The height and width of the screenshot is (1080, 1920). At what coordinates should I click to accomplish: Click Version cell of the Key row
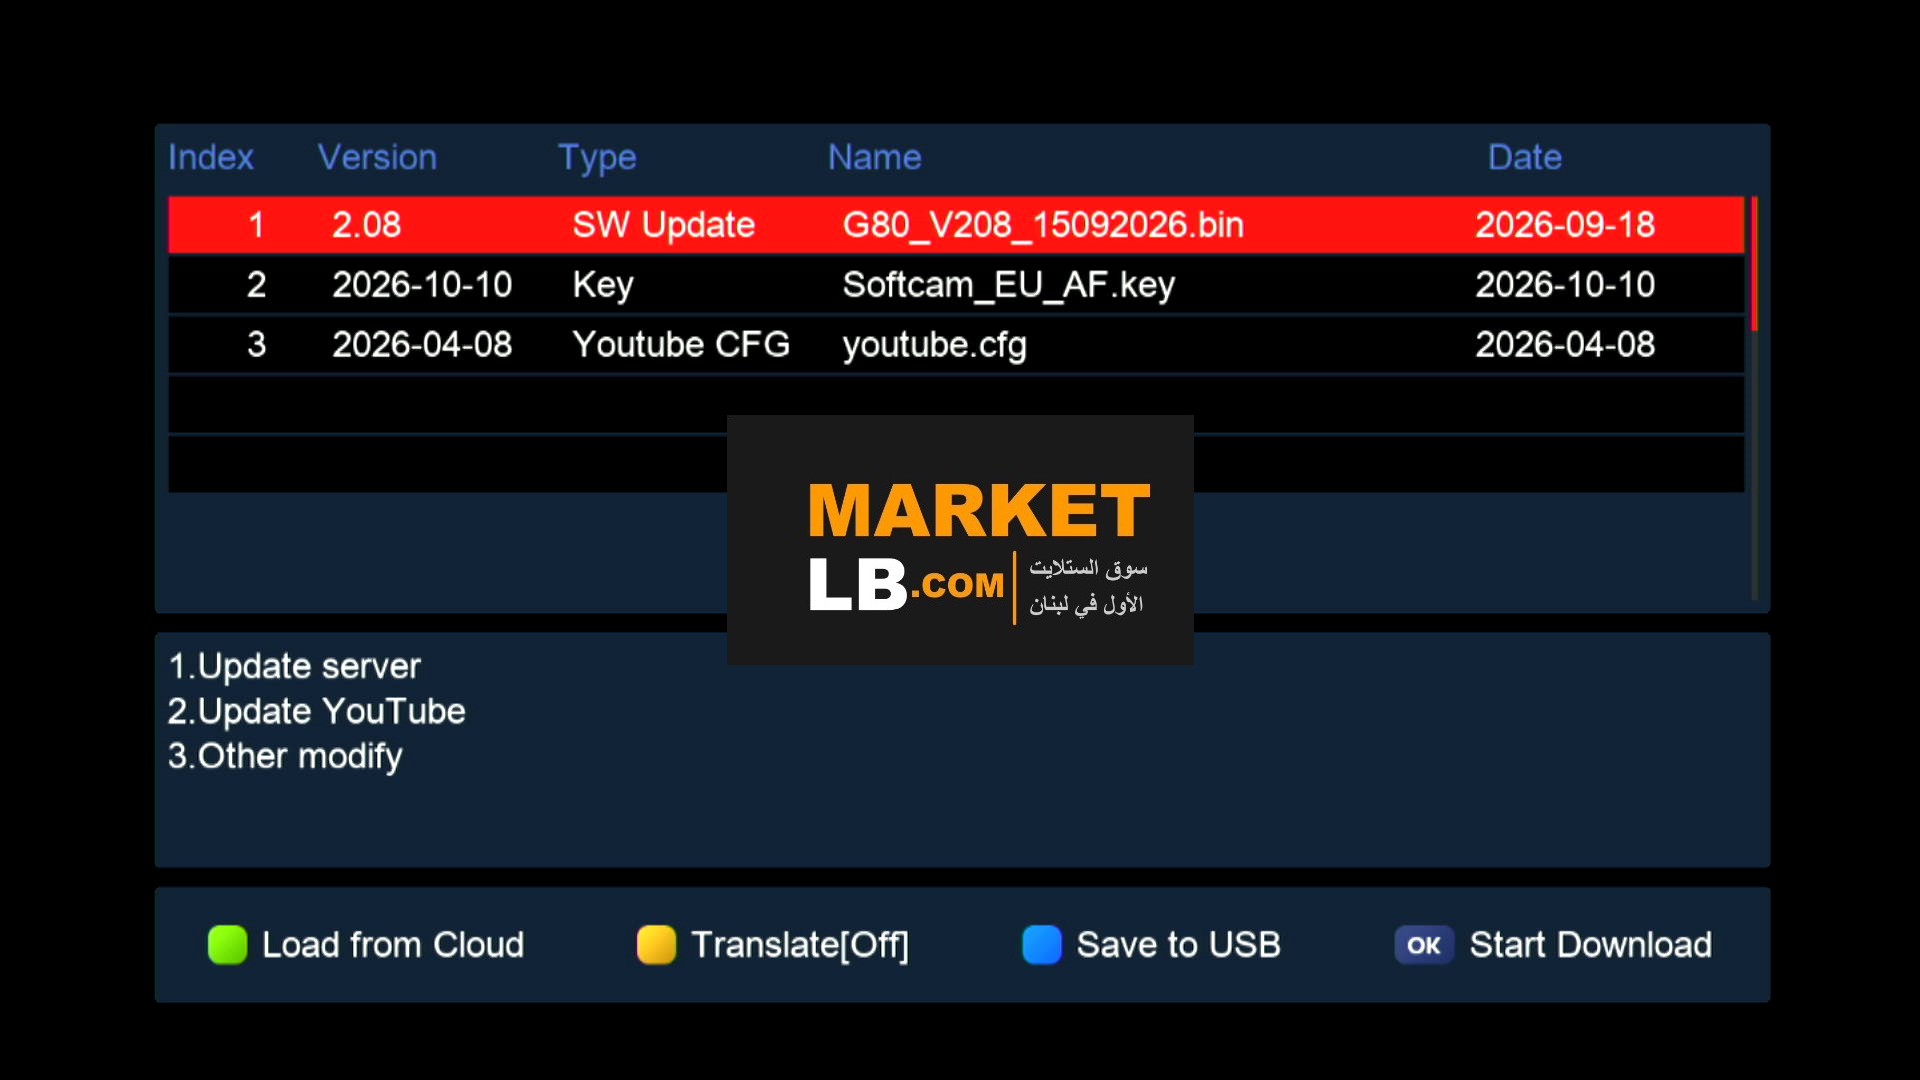point(422,285)
